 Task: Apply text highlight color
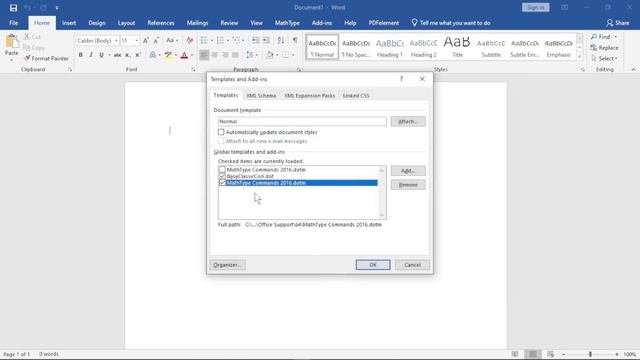pyautogui.click(x=168, y=55)
